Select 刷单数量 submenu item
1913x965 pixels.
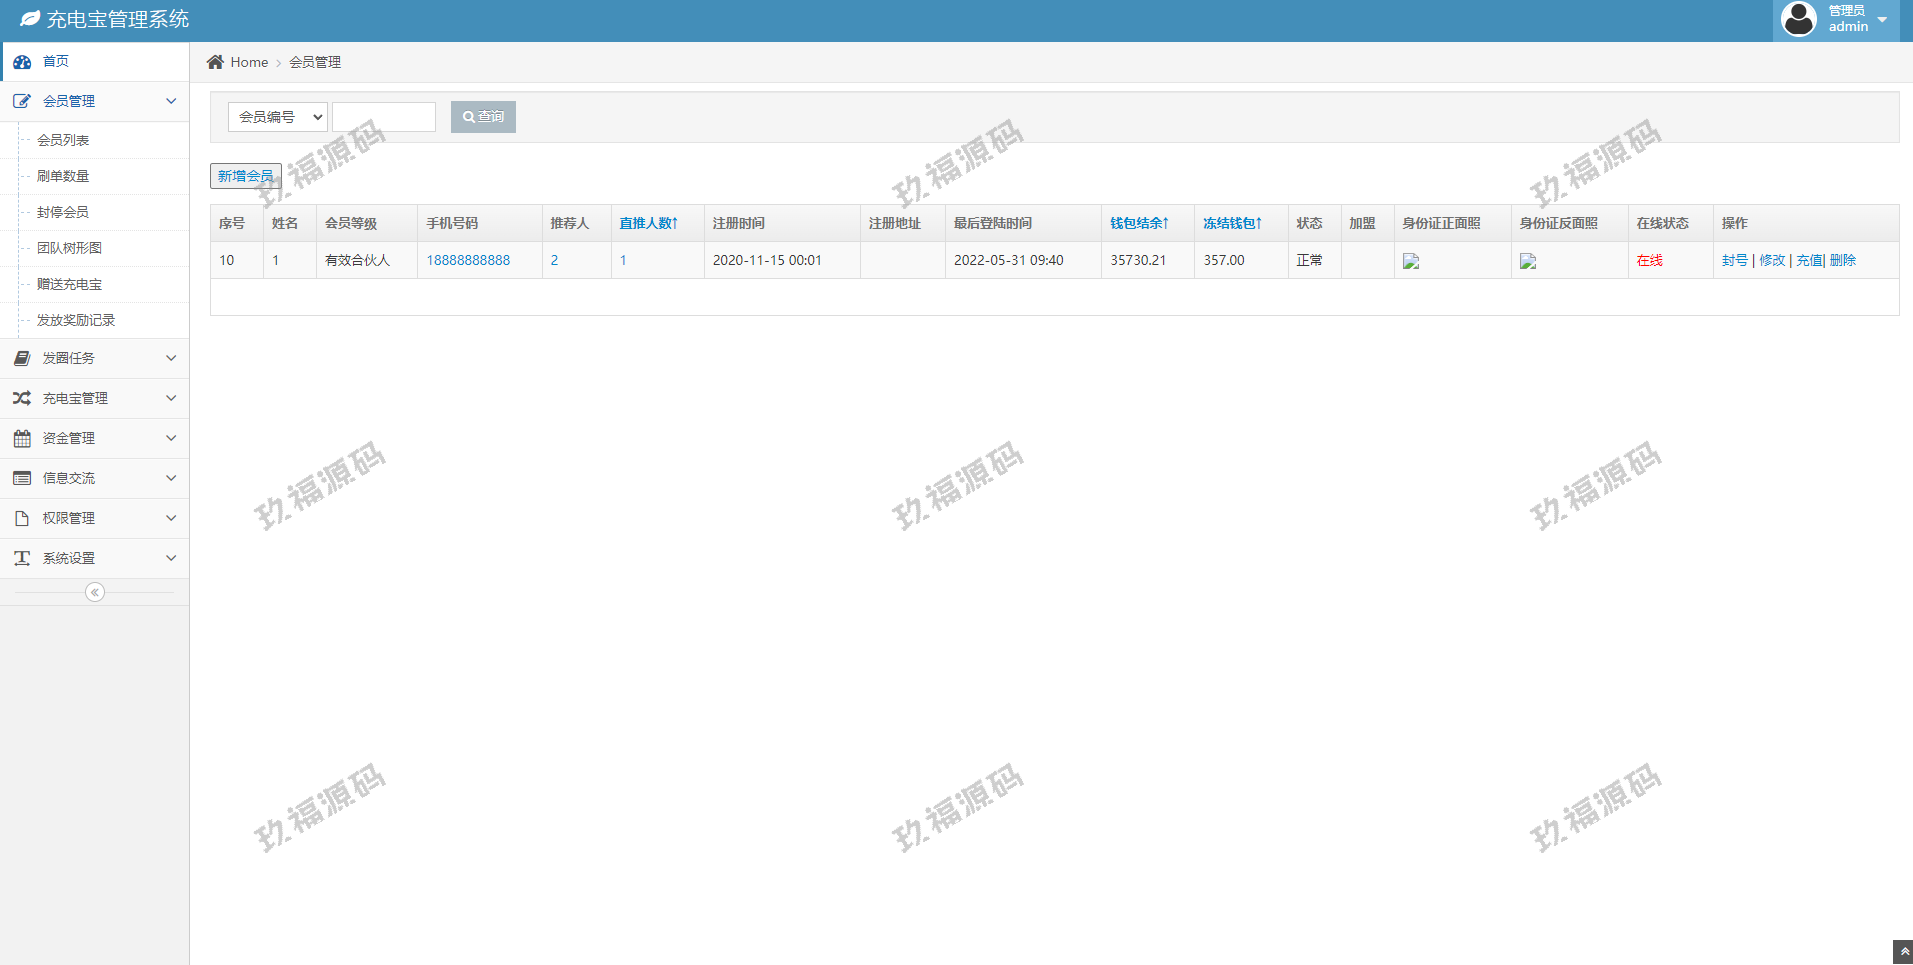point(63,176)
